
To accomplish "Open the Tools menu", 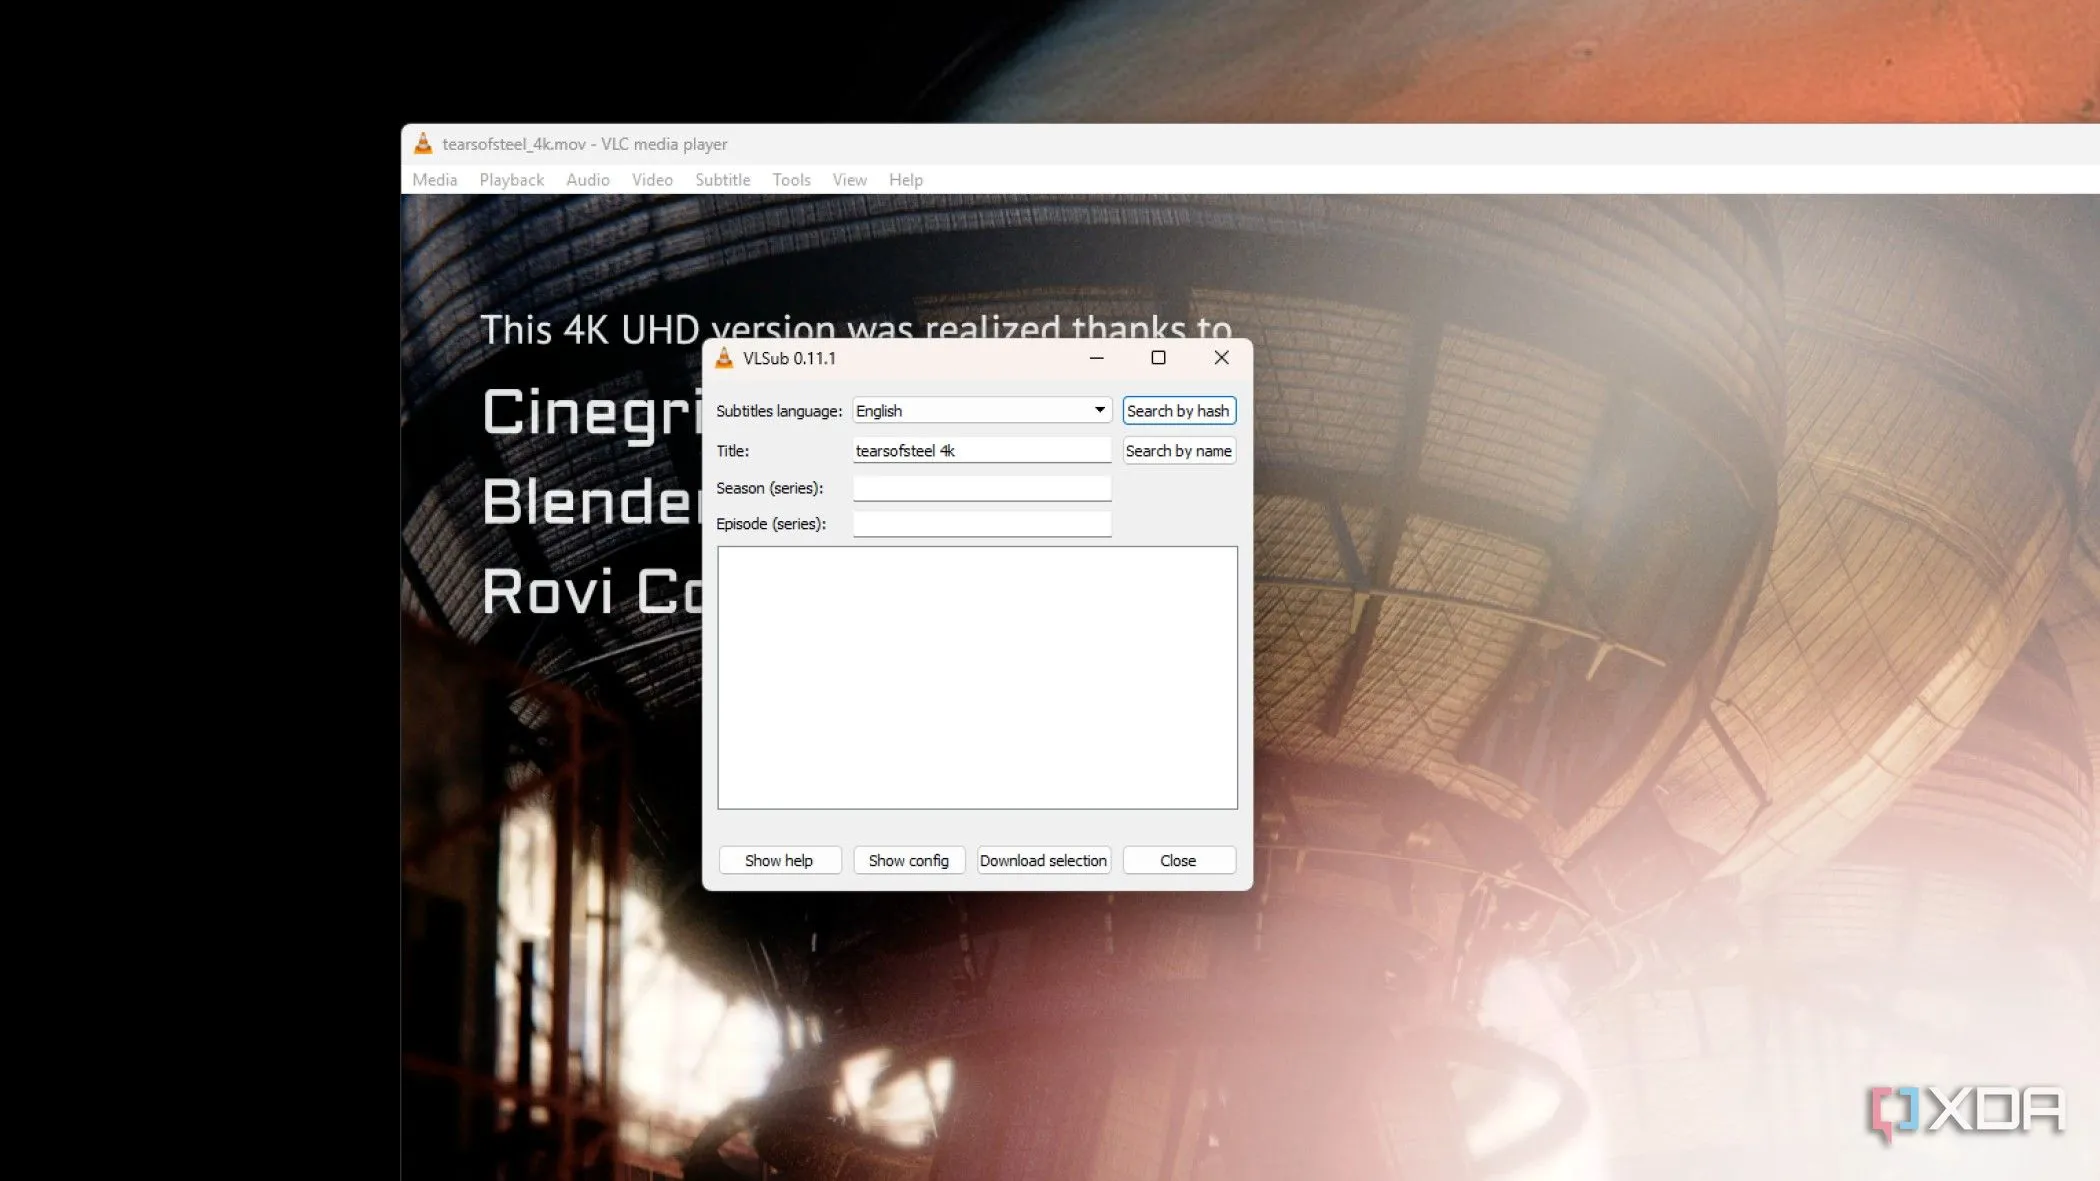I will click(x=791, y=180).
